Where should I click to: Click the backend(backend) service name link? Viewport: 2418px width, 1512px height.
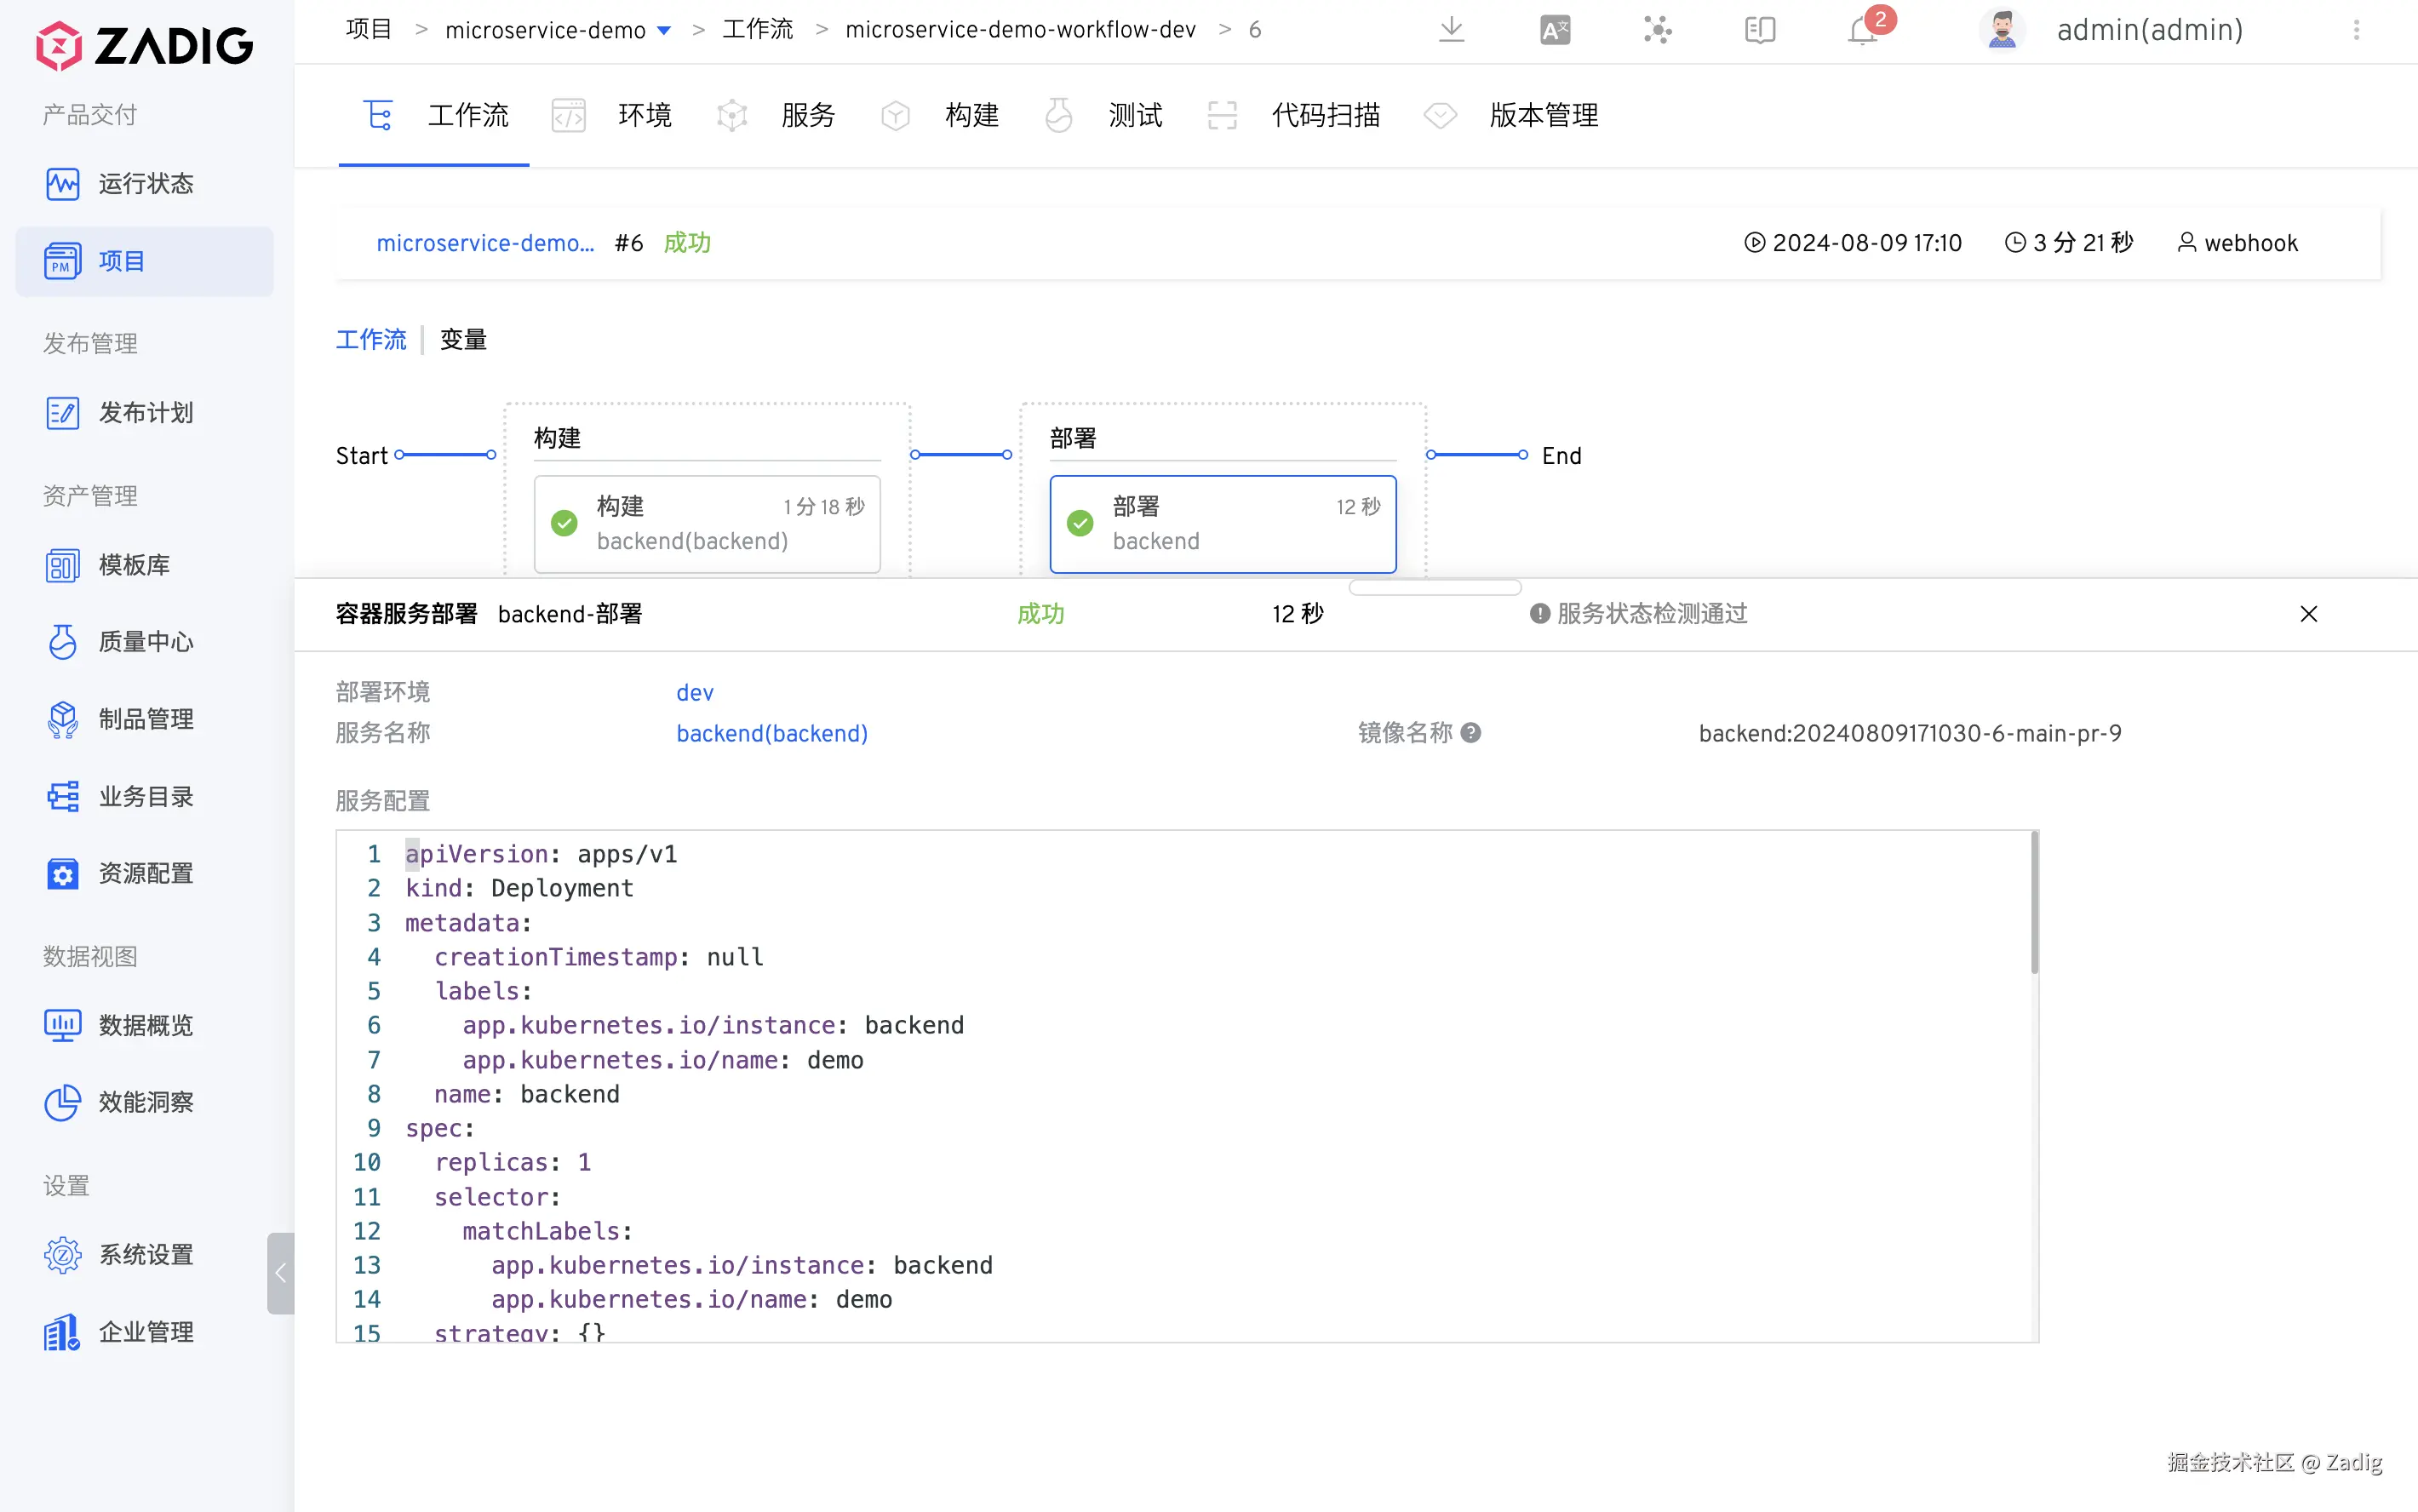(771, 733)
